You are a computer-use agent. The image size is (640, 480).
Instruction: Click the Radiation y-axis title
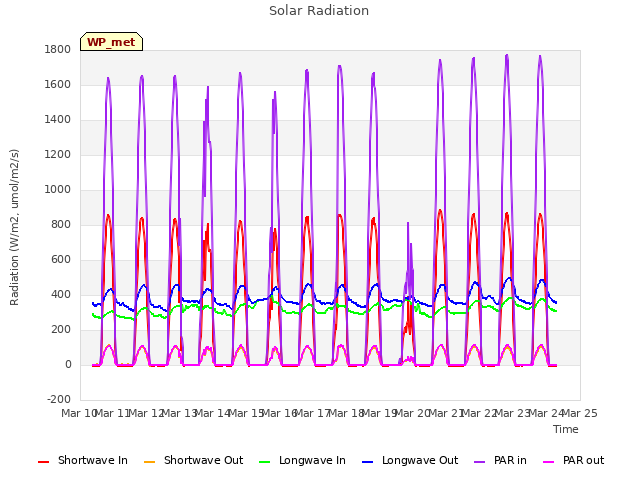14,227
